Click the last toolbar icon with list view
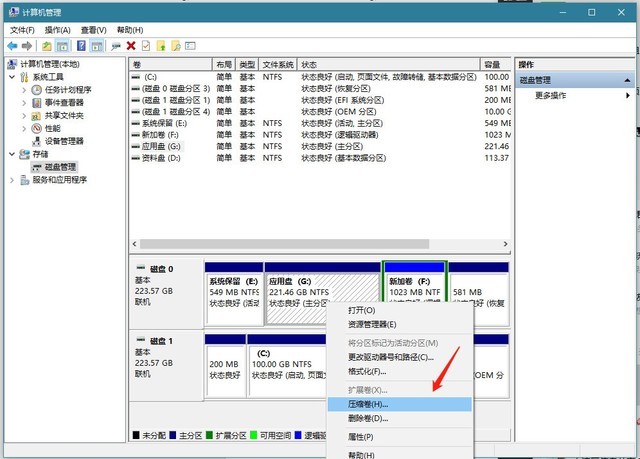 tap(191, 46)
